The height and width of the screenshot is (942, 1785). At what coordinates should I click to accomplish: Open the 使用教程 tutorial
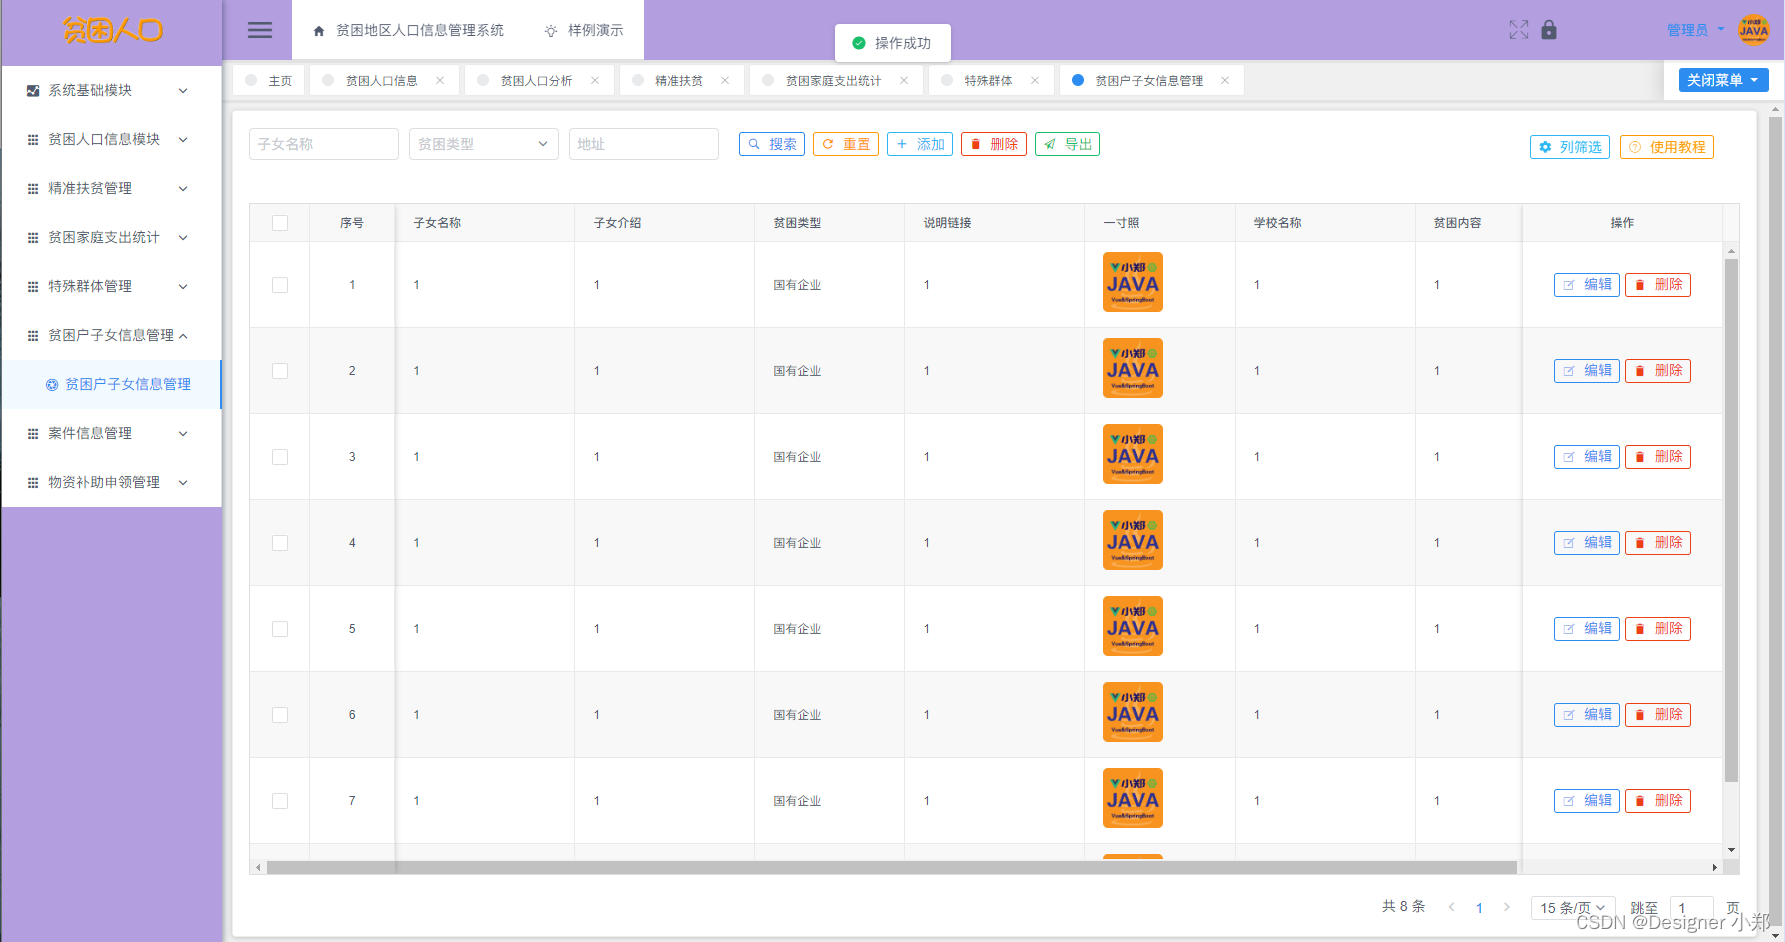(1667, 147)
